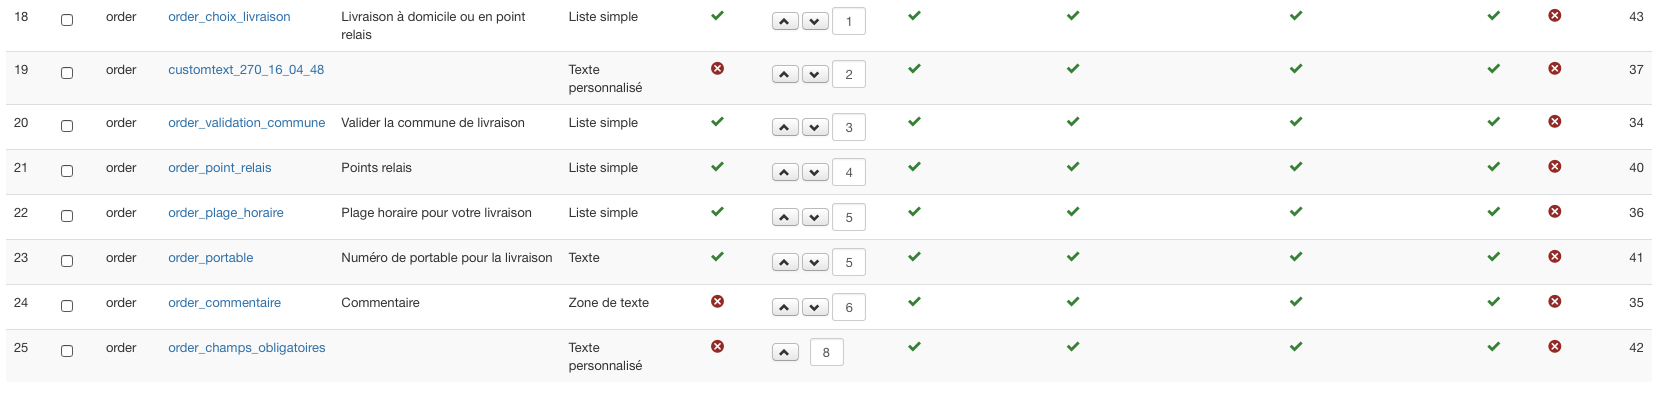The image size is (1666, 417).
Task: Click green check next to order_point_relais Liste simple
Action: click(717, 167)
